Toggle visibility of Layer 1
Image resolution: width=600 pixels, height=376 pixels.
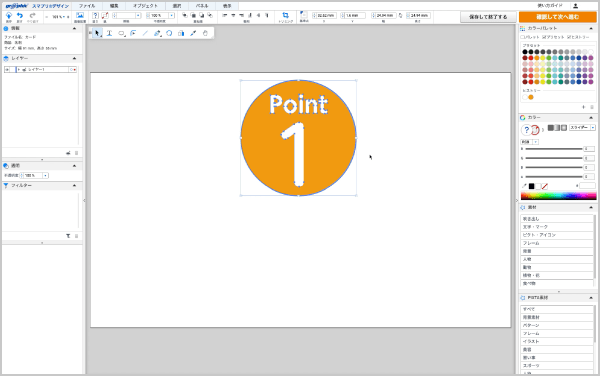click(7, 70)
